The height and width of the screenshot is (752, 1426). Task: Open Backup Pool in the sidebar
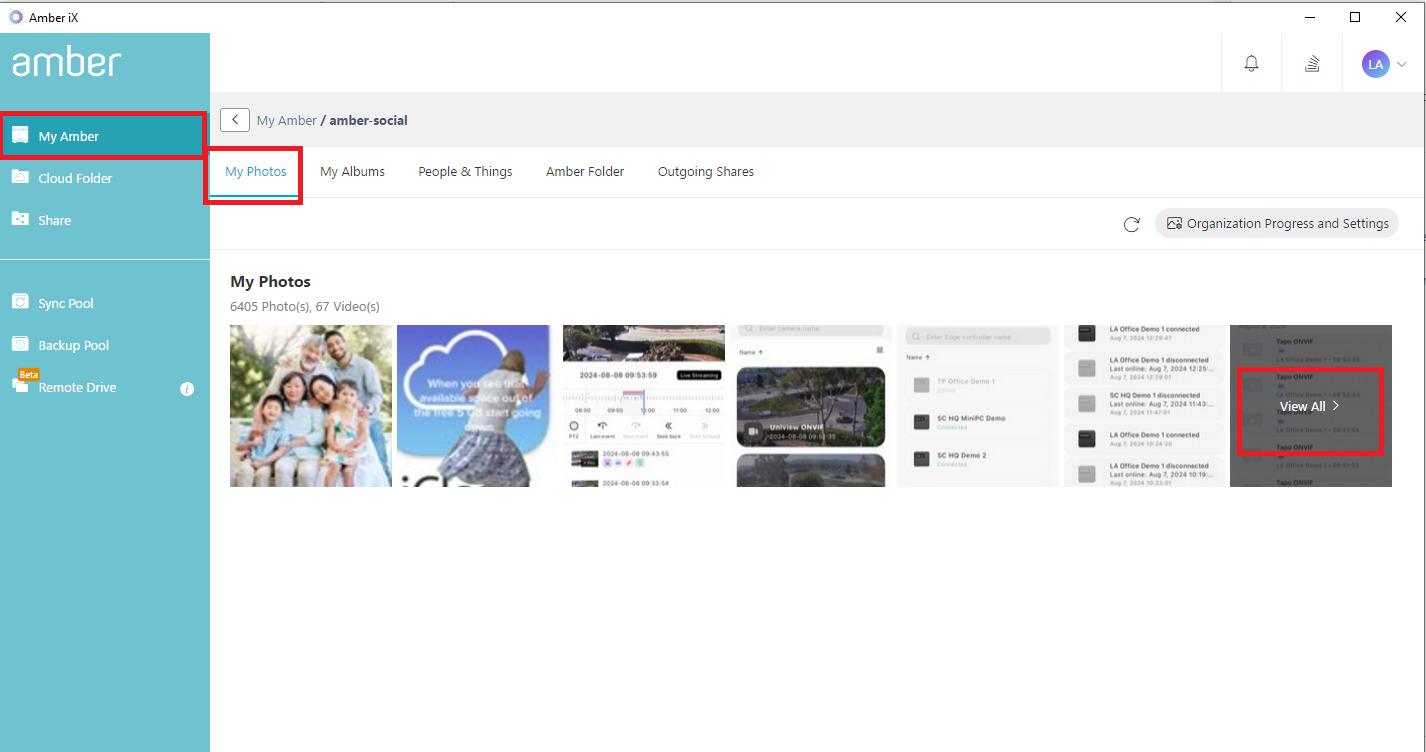(x=104, y=345)
